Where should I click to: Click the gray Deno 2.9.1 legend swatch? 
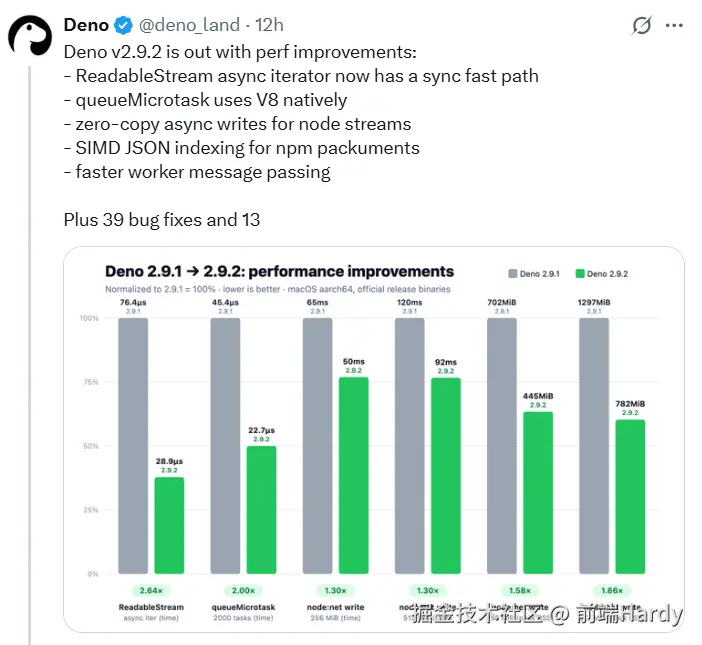(513, 273)
